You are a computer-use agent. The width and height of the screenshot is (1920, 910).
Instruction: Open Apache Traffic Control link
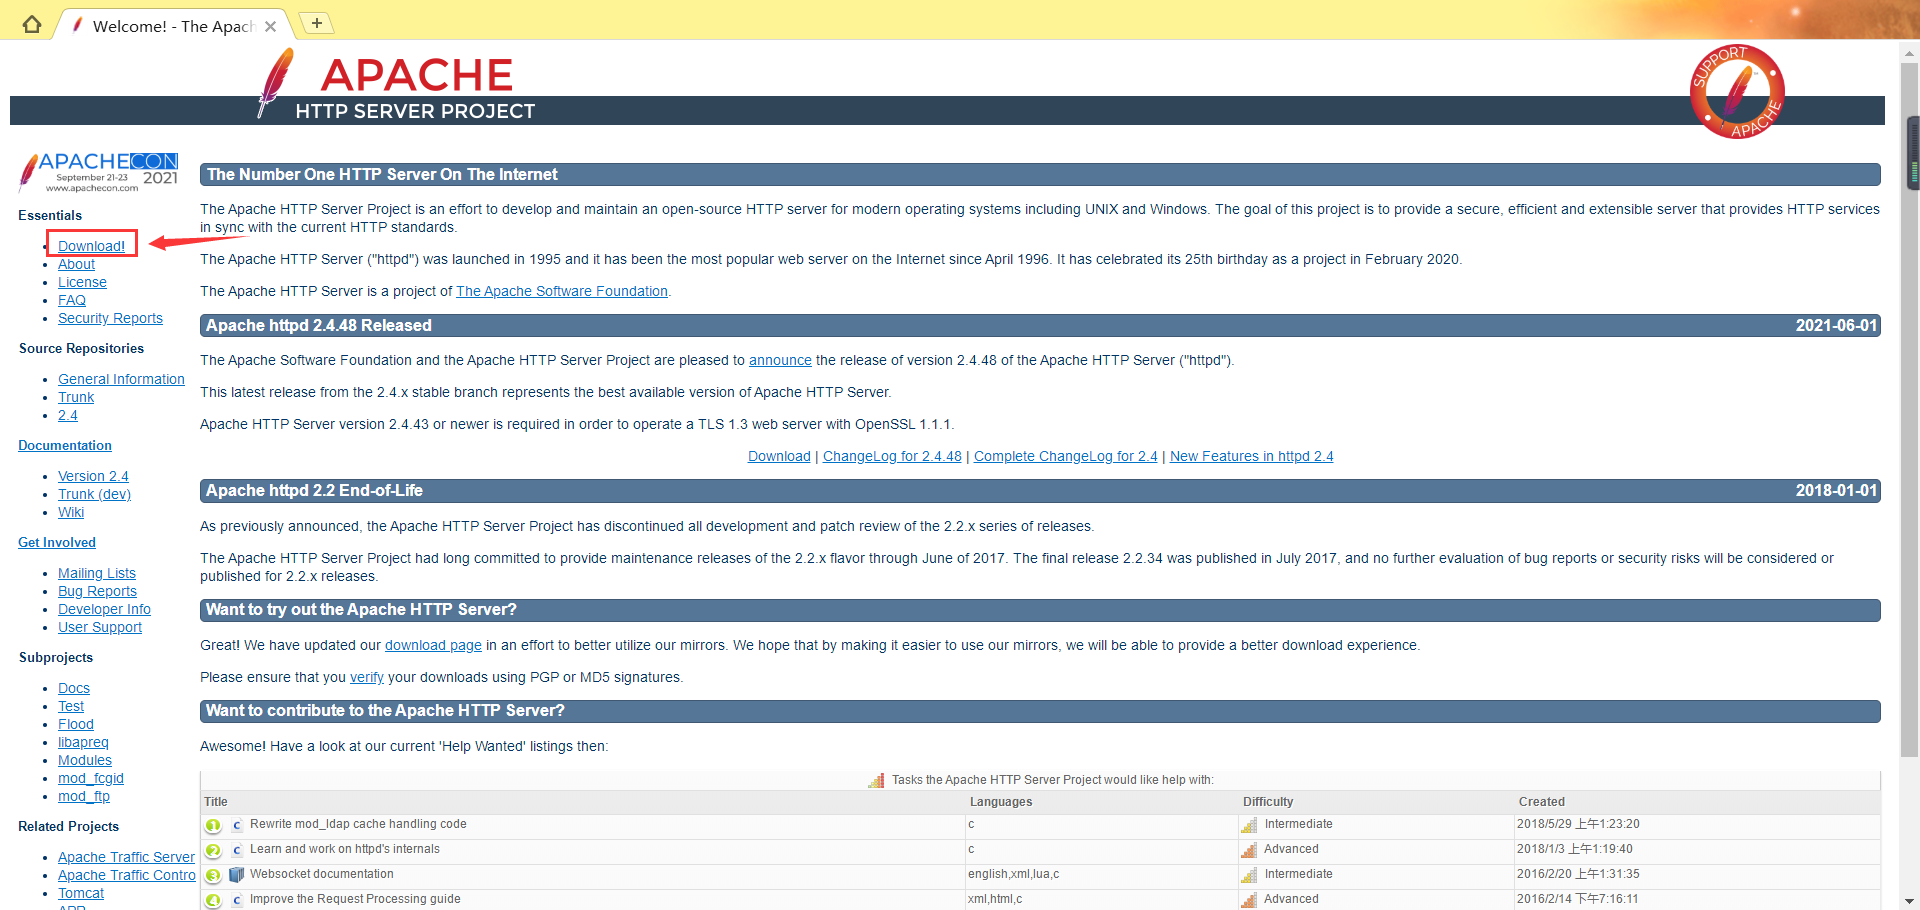click(127, 875)
